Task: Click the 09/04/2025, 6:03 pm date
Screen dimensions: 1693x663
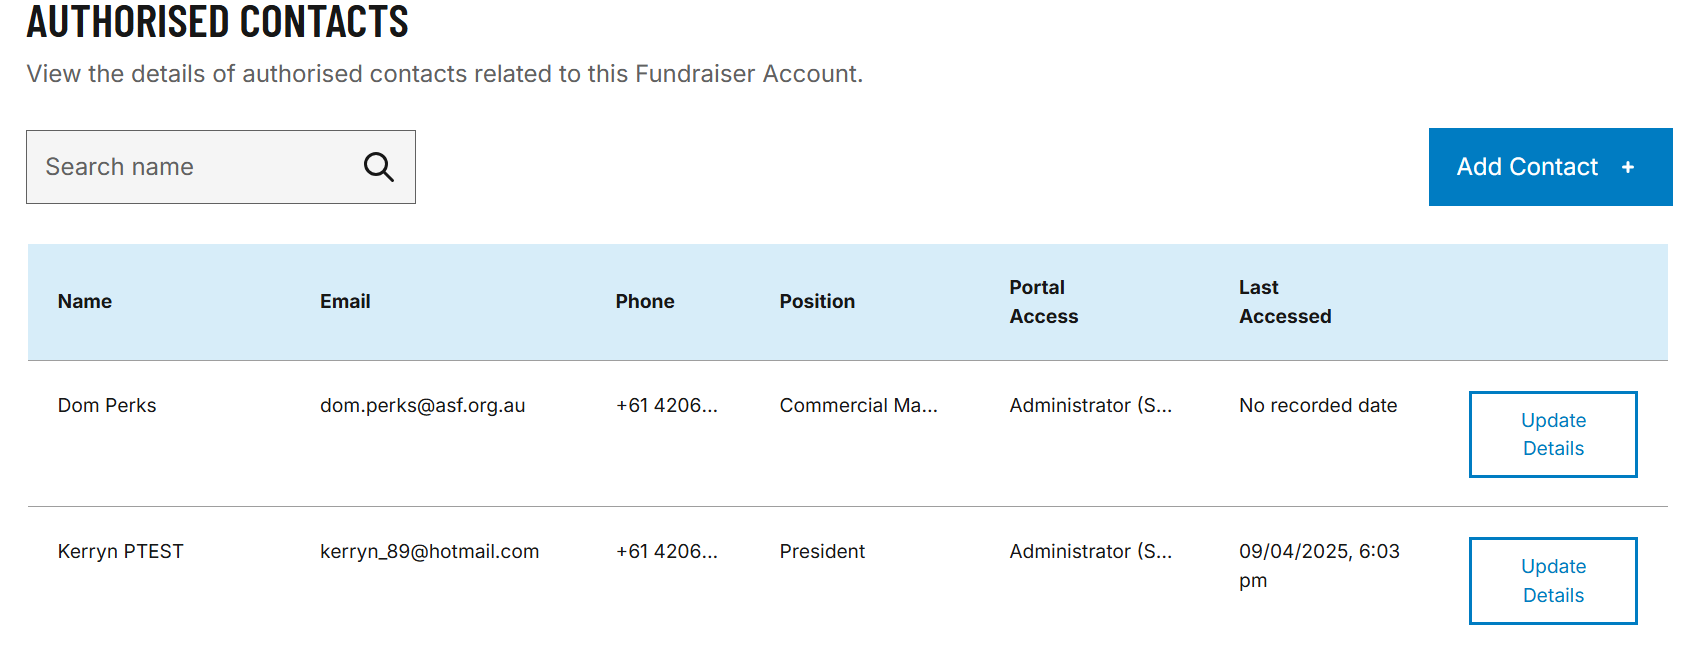Action: click(1319, 566)
